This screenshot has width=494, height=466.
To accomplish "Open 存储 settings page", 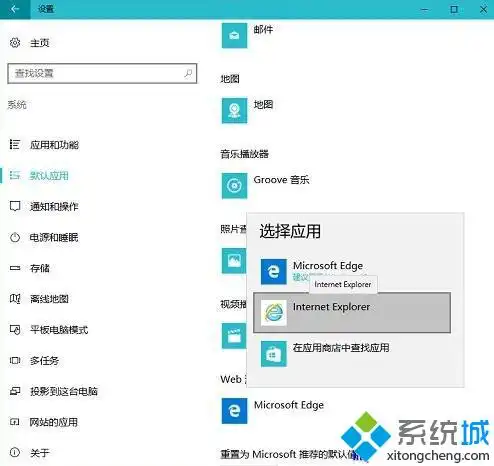I will 40,268.
